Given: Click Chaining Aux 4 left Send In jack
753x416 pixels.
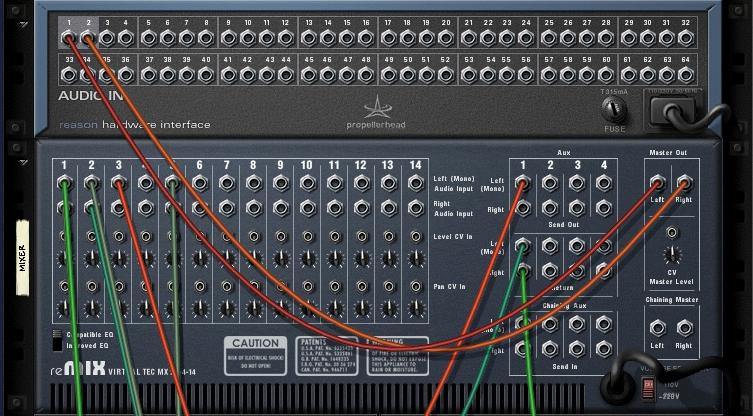Looking at the screenshot, I should [604, 324].
